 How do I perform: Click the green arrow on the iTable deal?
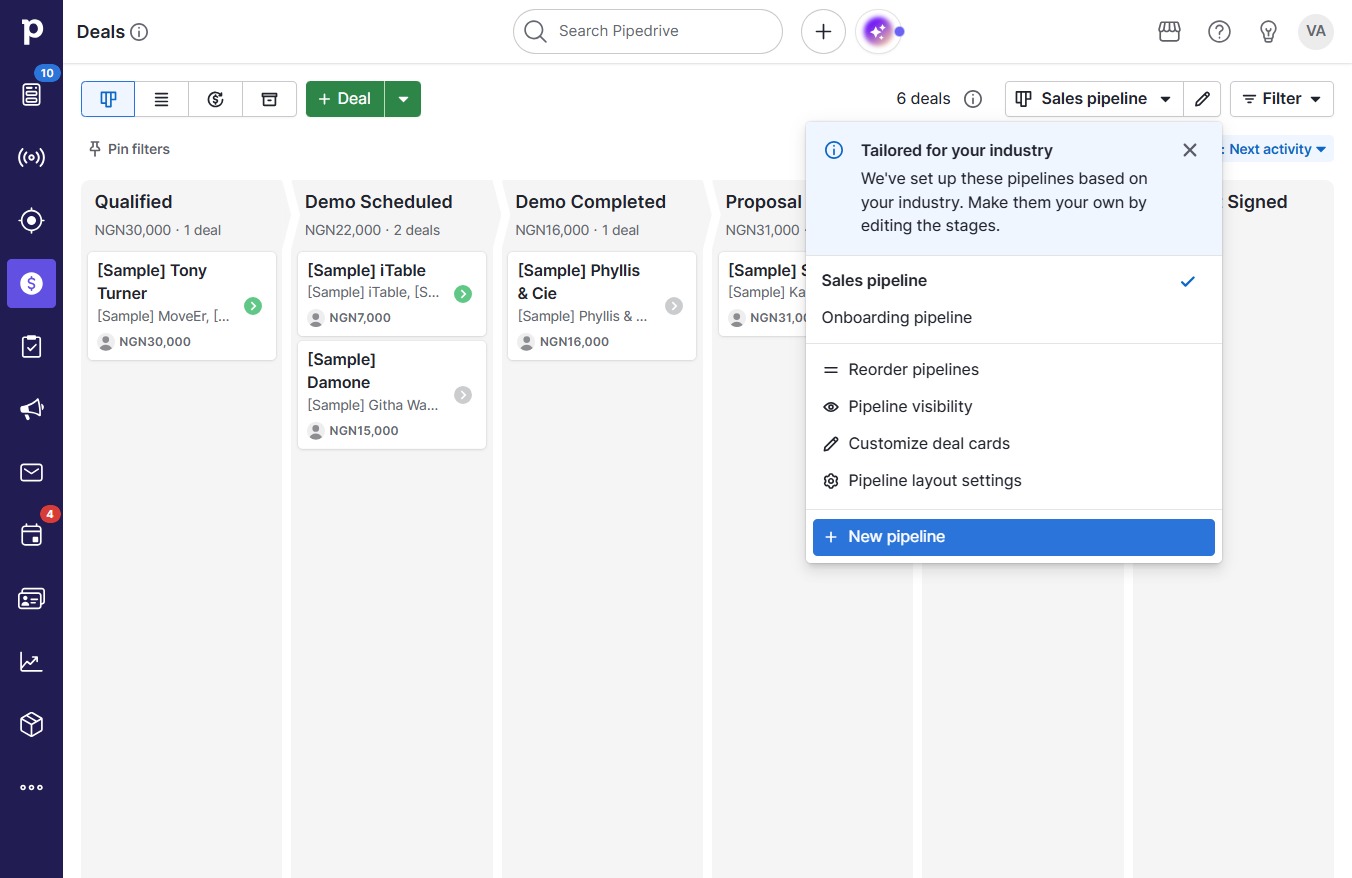pos(463,294)
